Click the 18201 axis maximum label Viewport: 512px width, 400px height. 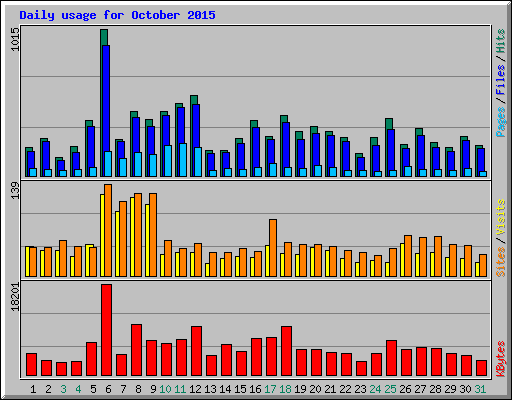point(15,297)
